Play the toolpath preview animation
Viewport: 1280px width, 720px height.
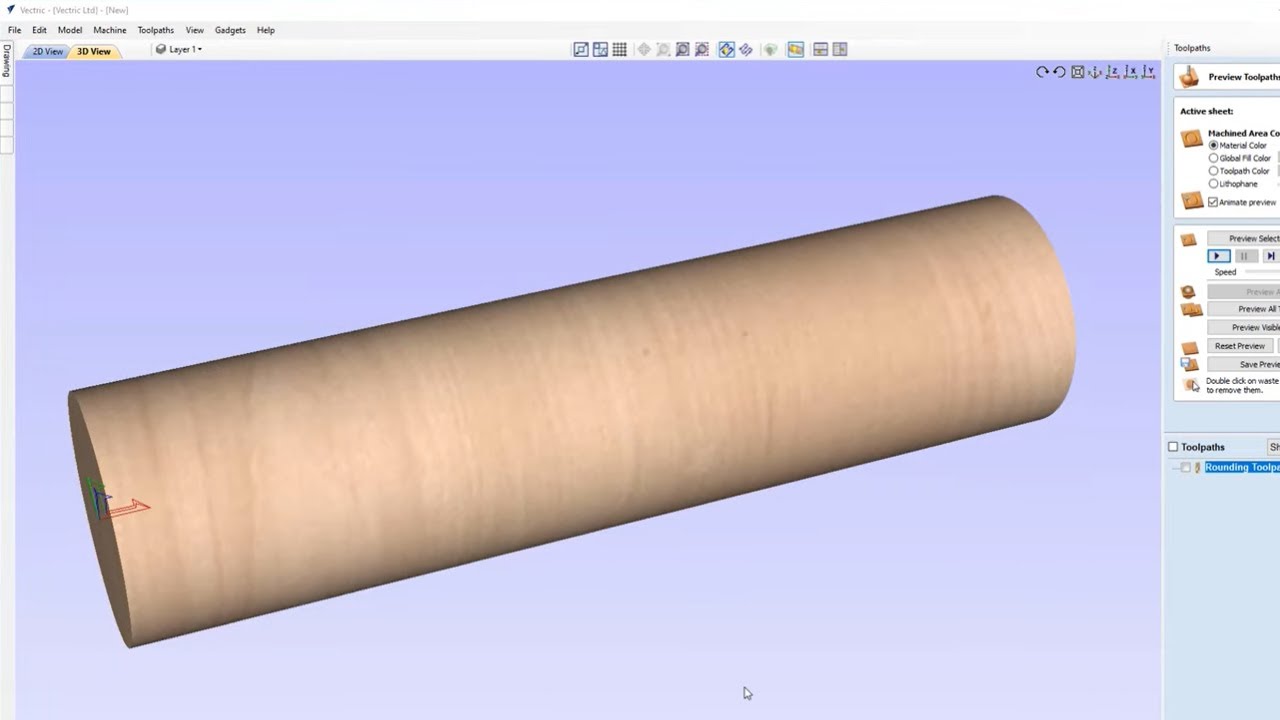[x=1218, y=256]
